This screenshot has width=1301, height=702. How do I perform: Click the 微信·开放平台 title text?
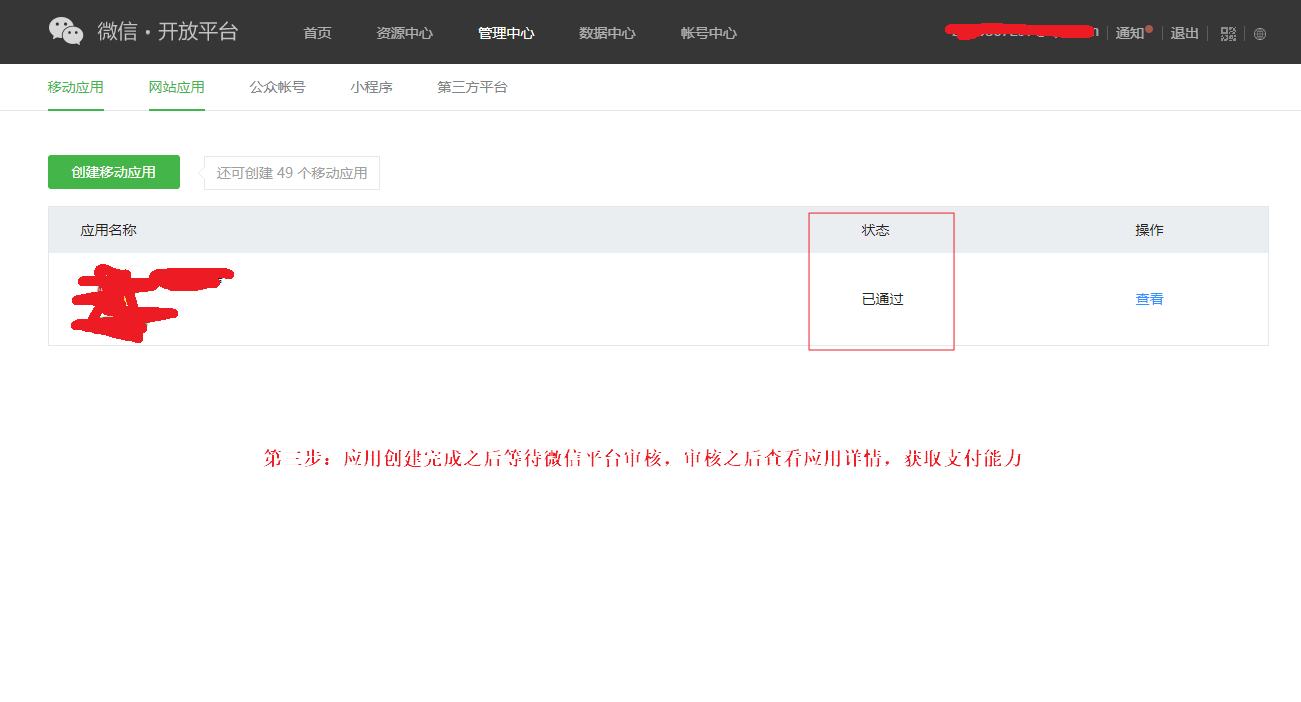[168, 31]
